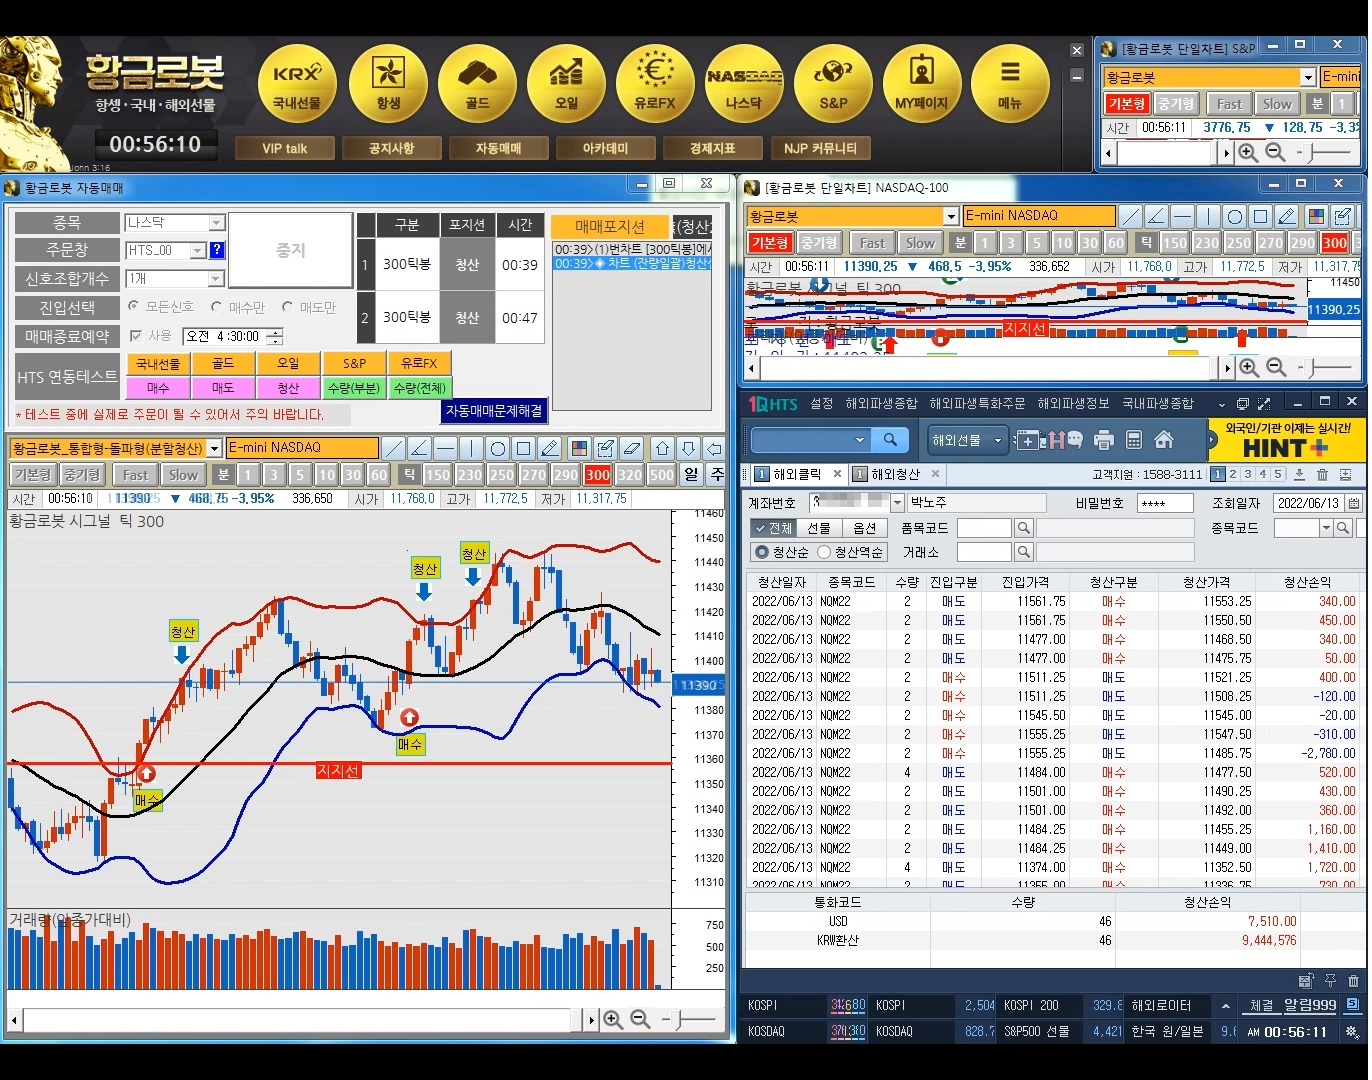Zoom in on the NASDAQ-100 chart window
Image resolution: width=1372 pixels, height=1080 pixels.
click(1249, 368)
